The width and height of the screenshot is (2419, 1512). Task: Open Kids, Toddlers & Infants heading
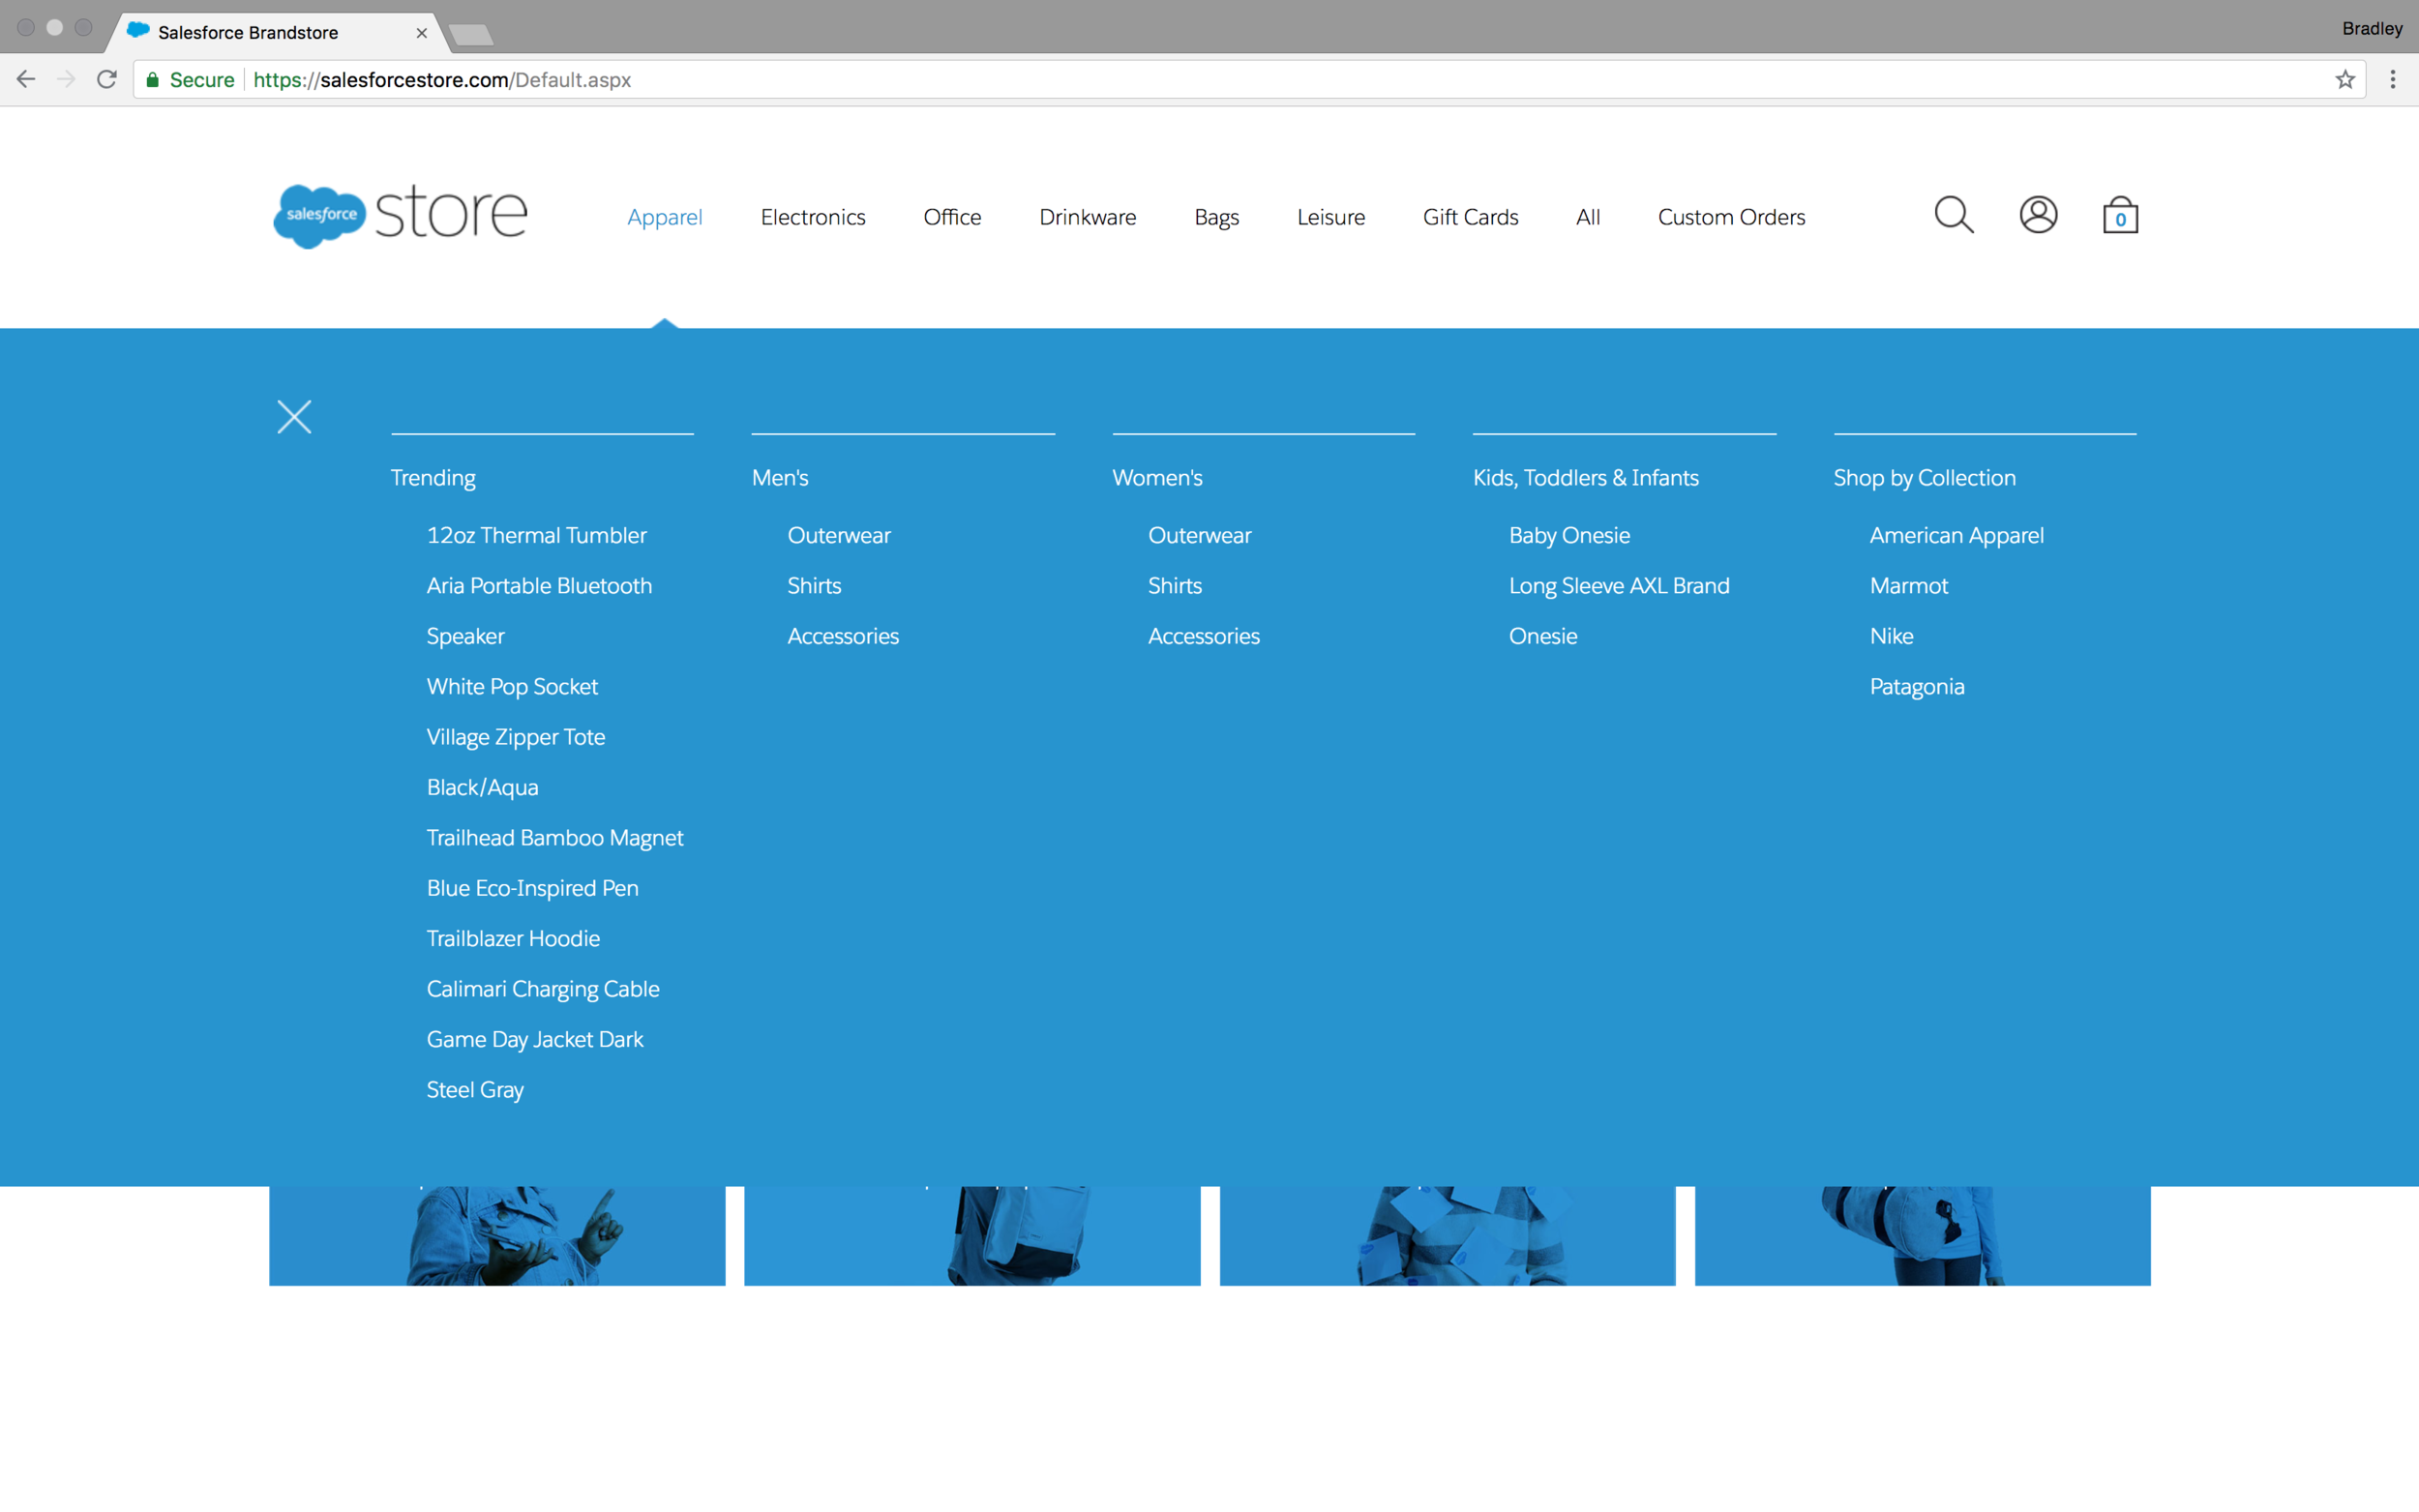(x=1585, y=478)
